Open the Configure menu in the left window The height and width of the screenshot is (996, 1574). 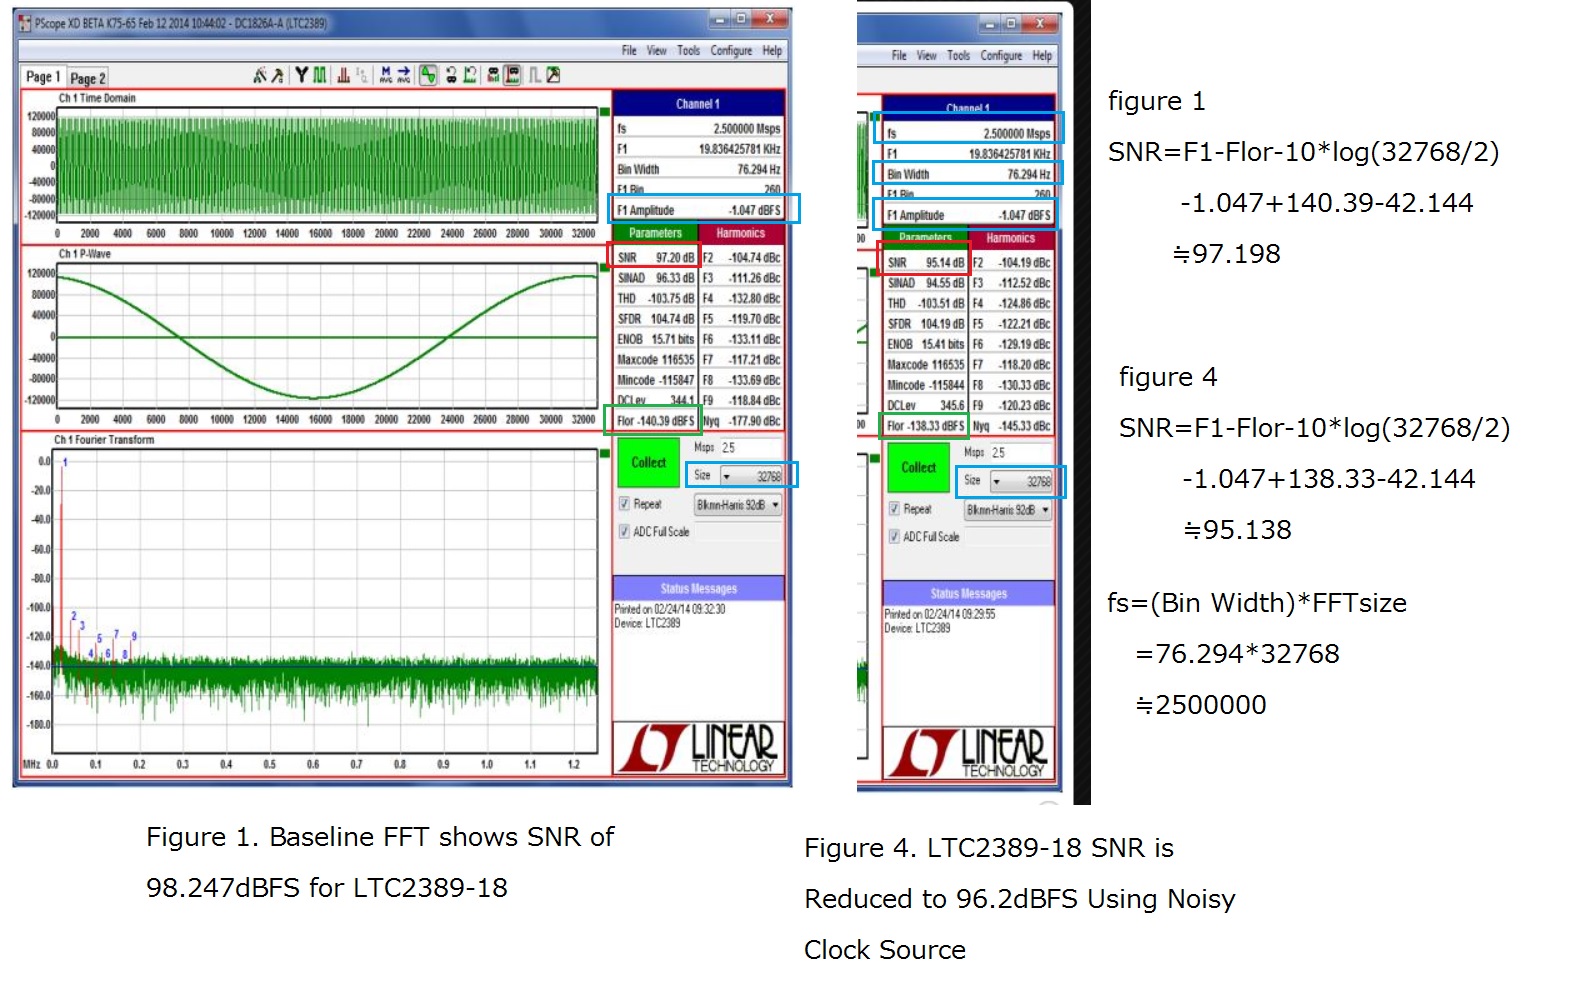[731, 50]
